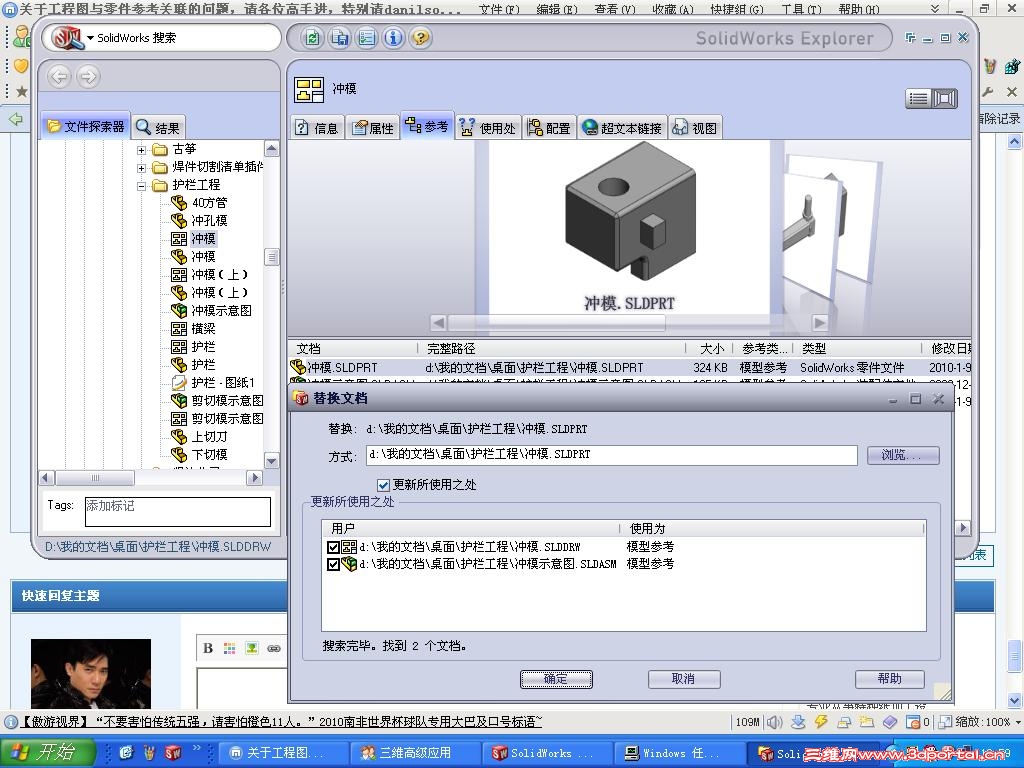This screenshot has width=1024, height=768.
Task: Collapse the 护栏工程 folder
Action: point(141,186)
